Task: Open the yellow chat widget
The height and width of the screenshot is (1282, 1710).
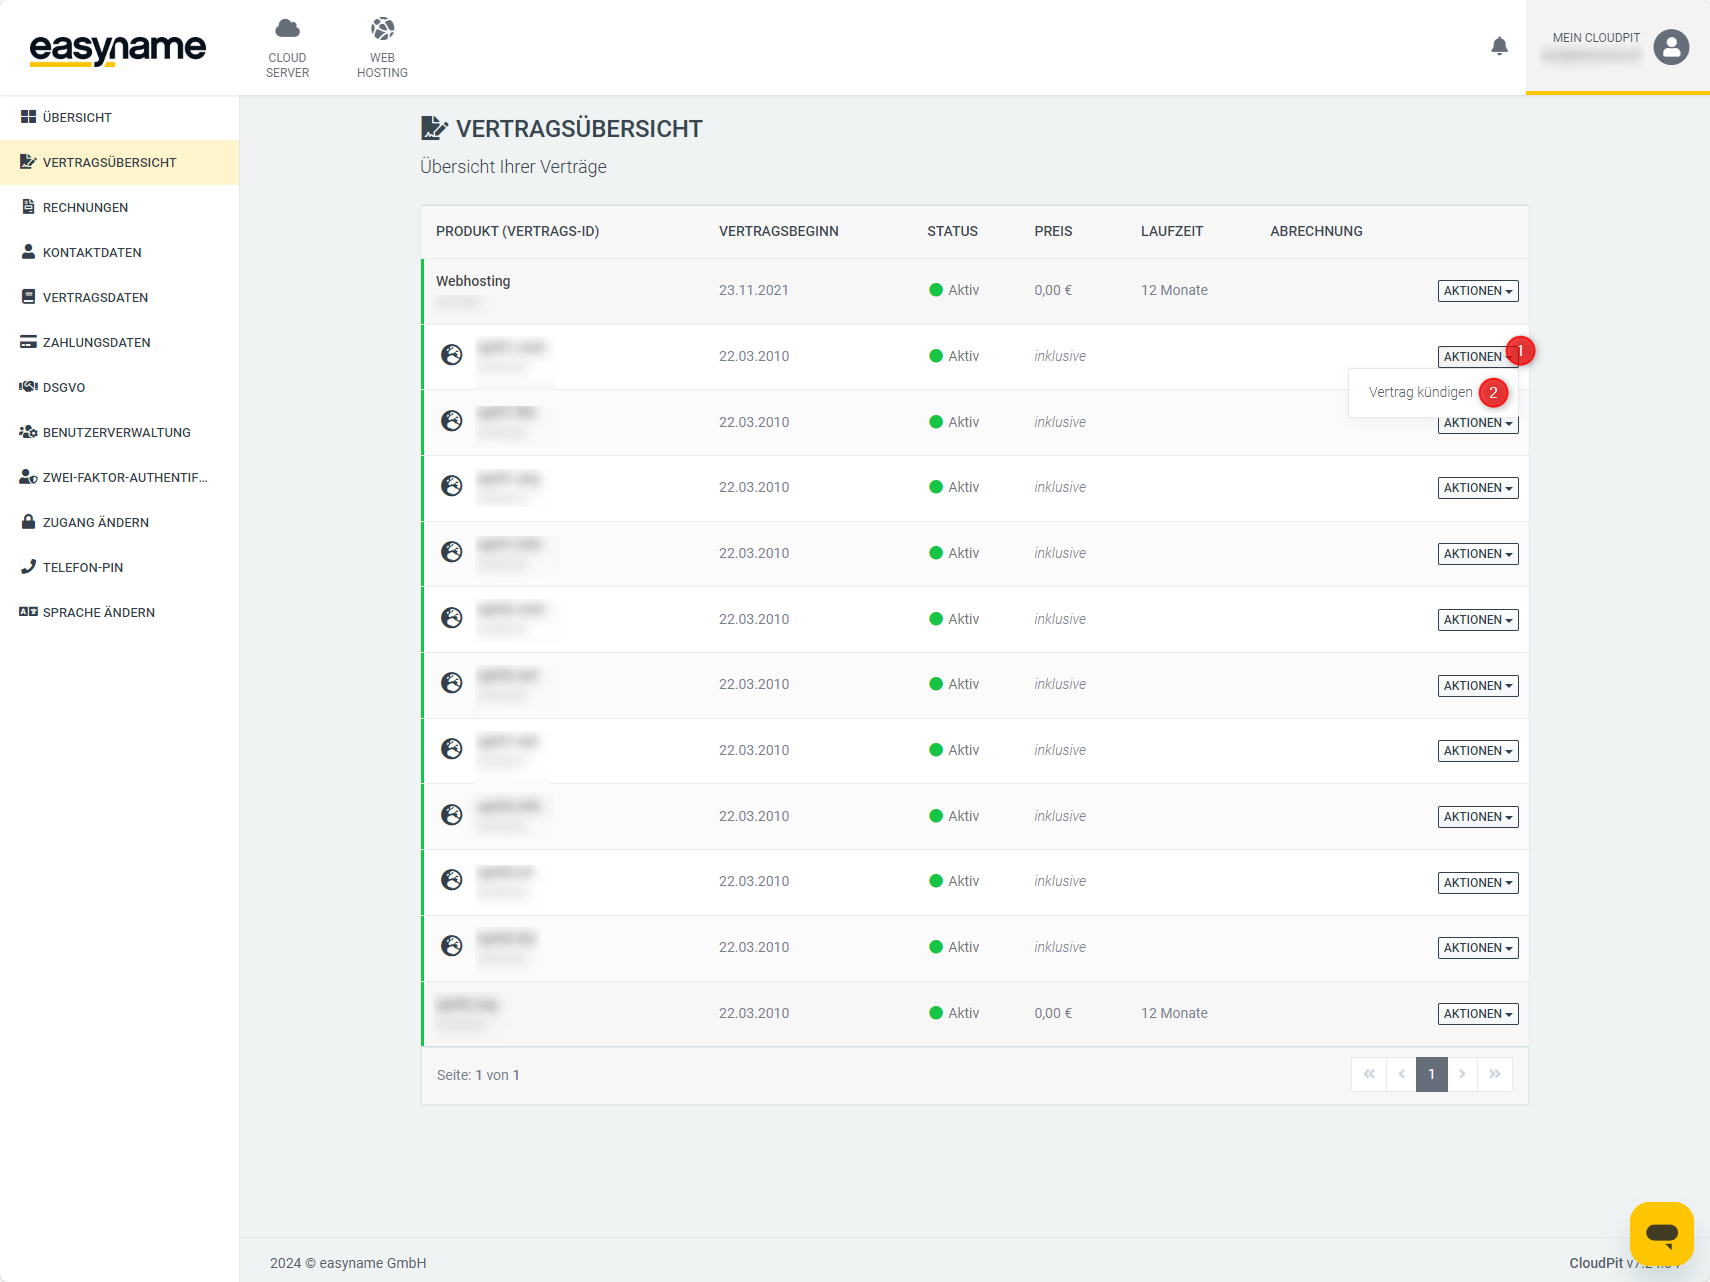Action: click(1661, 1233)
